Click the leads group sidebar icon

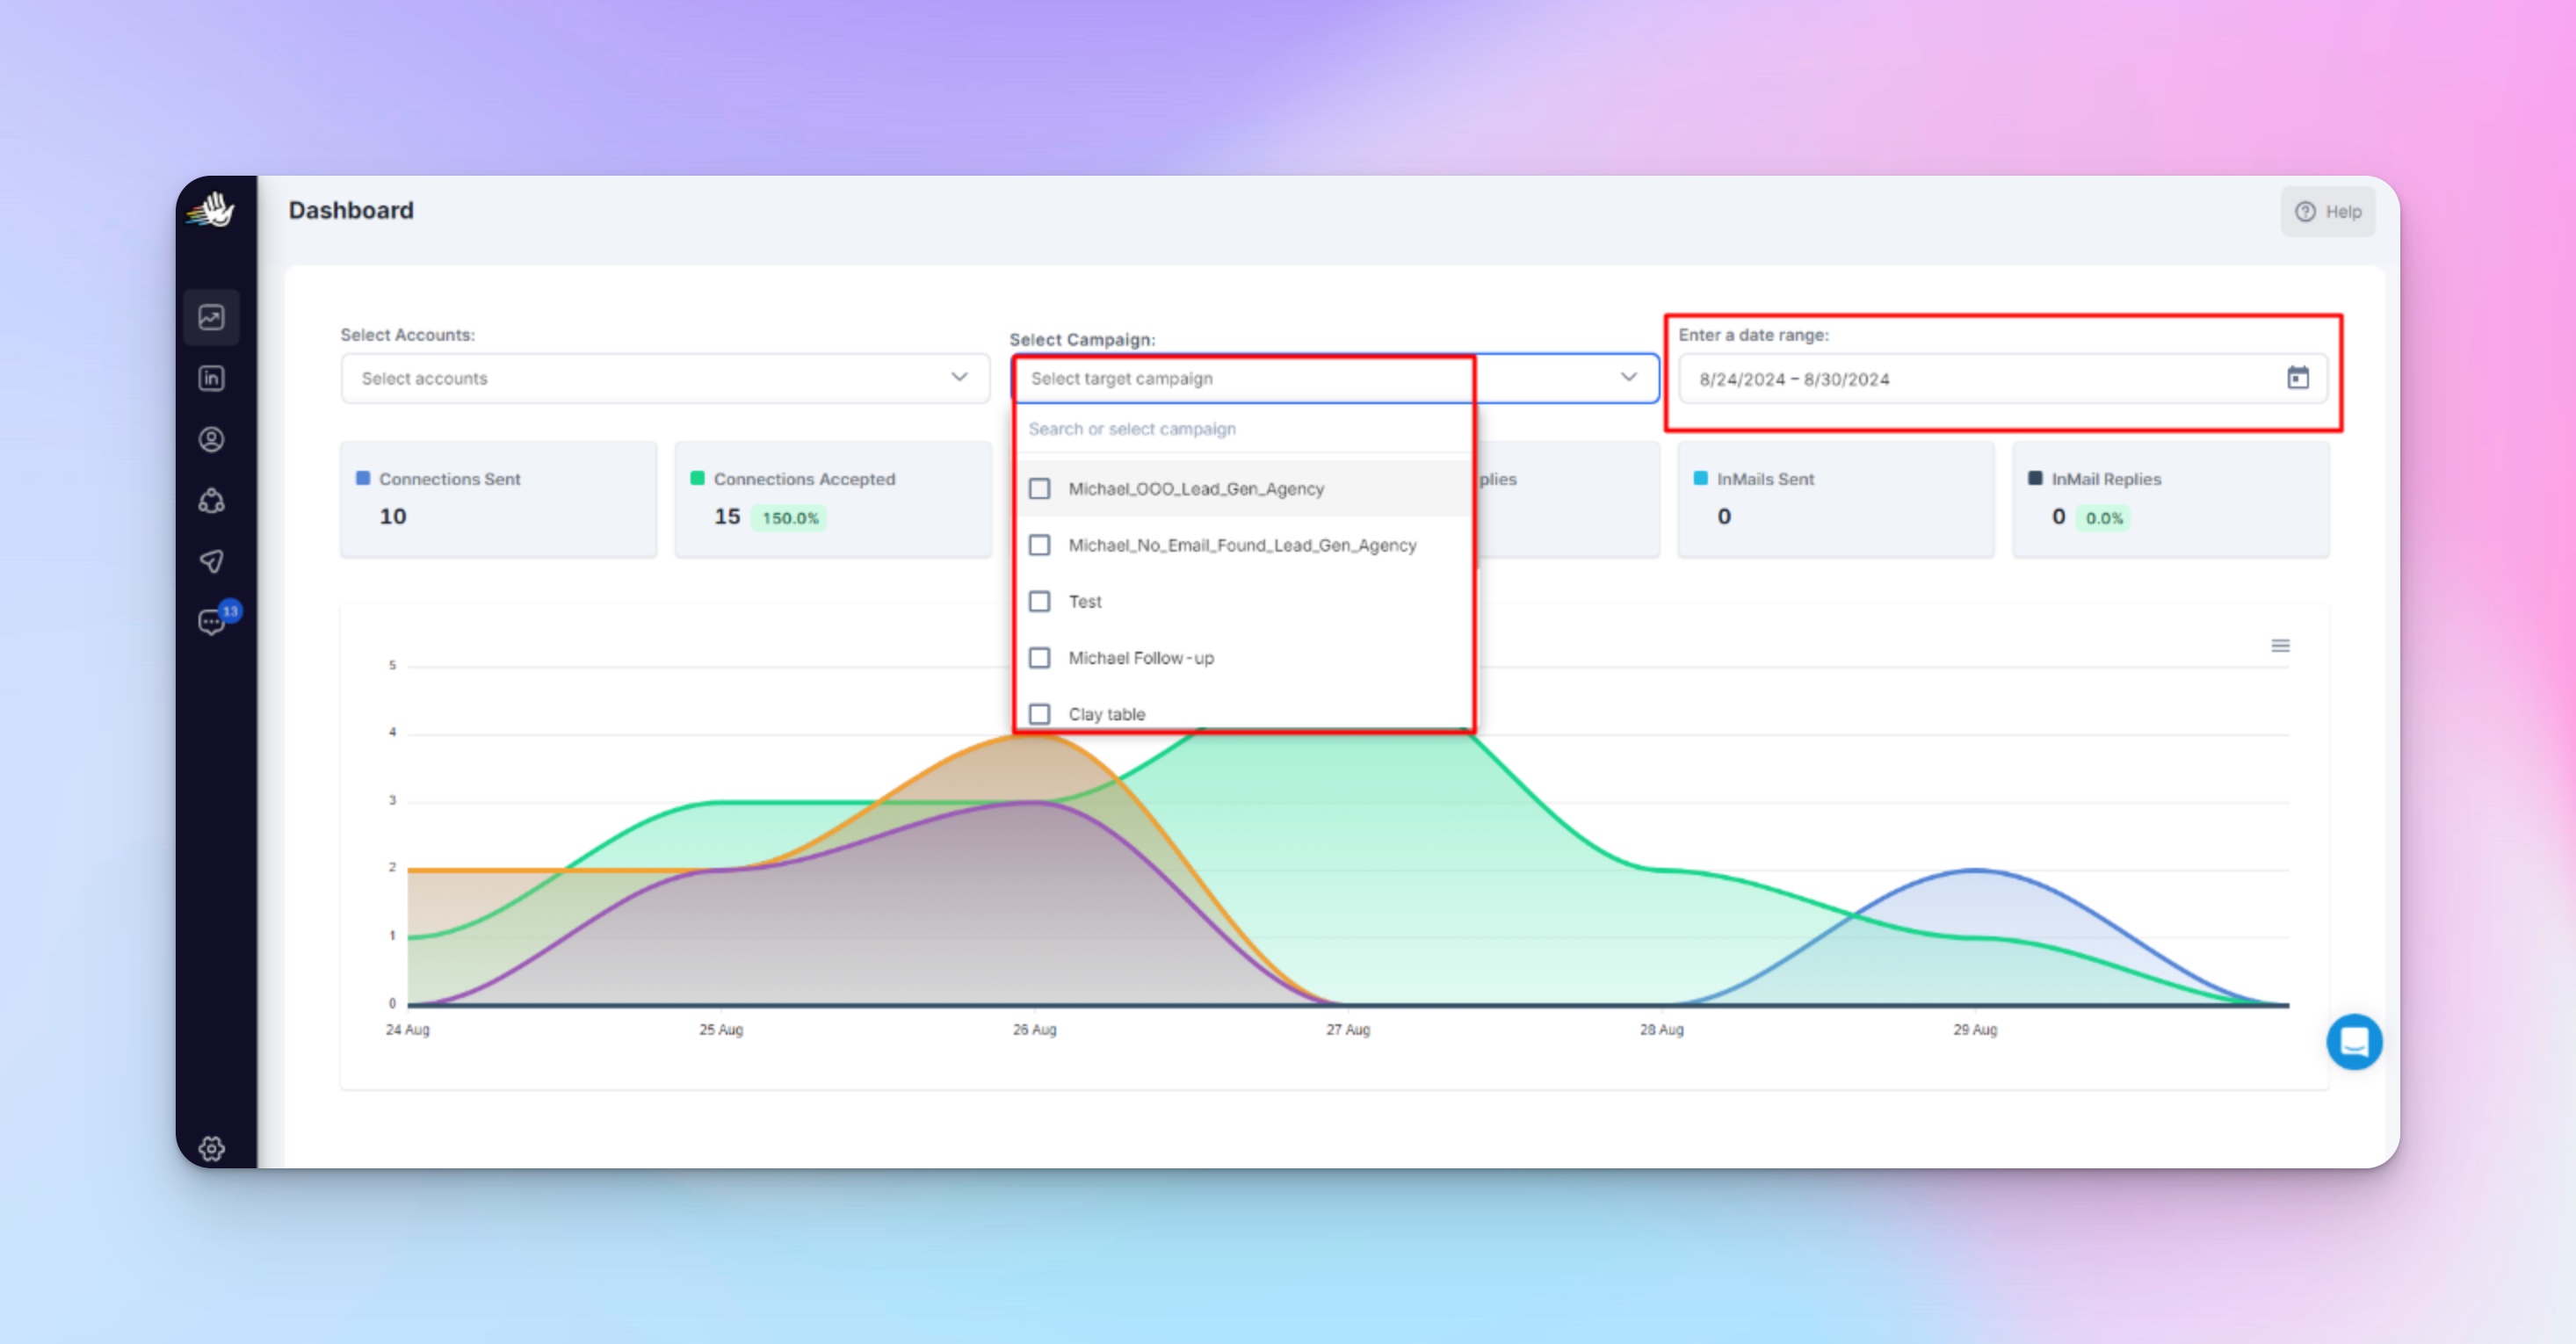[x=211, y=501]
